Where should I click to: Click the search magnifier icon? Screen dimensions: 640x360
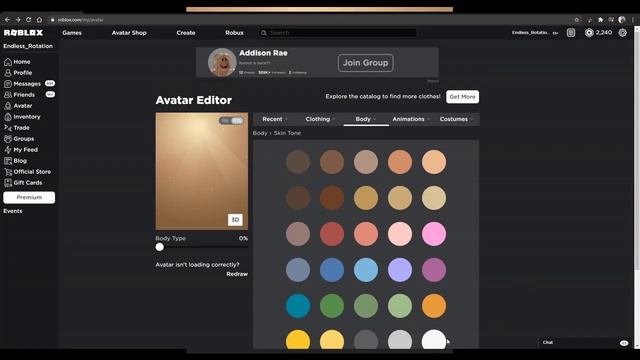pos(264,33)
